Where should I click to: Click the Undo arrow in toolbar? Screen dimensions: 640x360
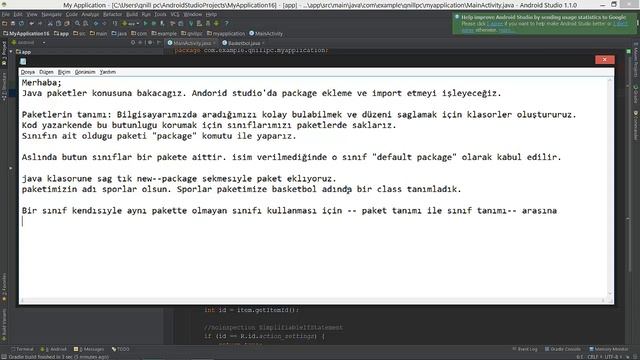click(x=31, y=23)
